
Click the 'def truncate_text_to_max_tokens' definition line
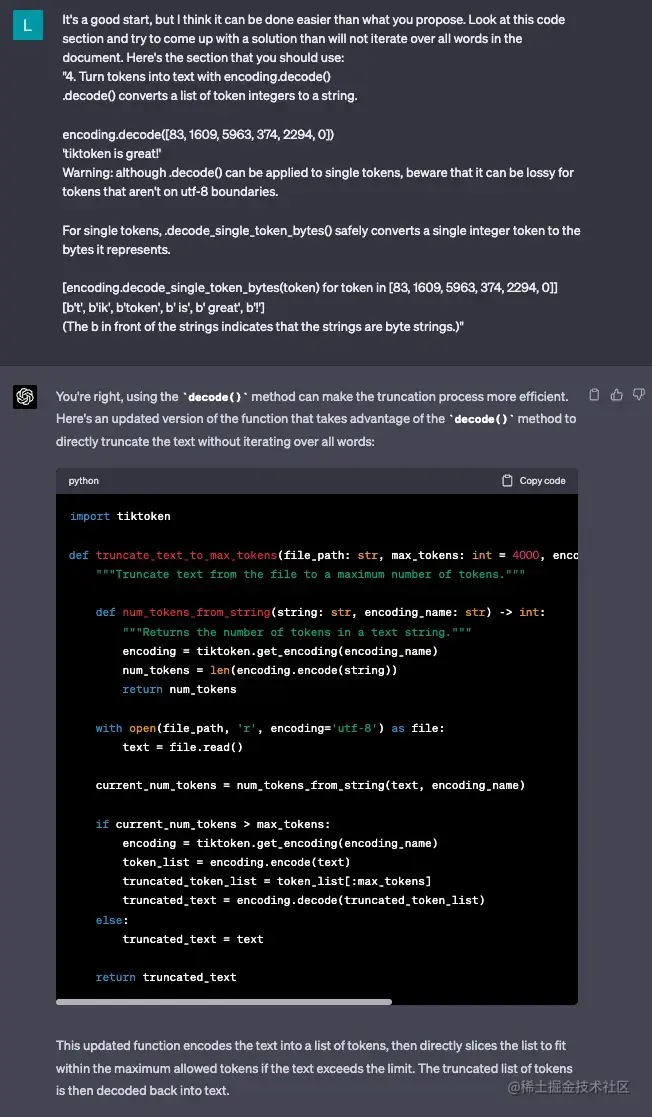(x=324, y=555)
